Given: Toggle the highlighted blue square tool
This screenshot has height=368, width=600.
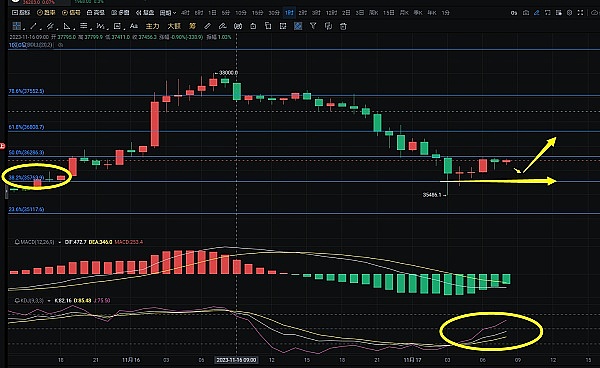Looking at the screenshot, I should click(x=298, y=26).
